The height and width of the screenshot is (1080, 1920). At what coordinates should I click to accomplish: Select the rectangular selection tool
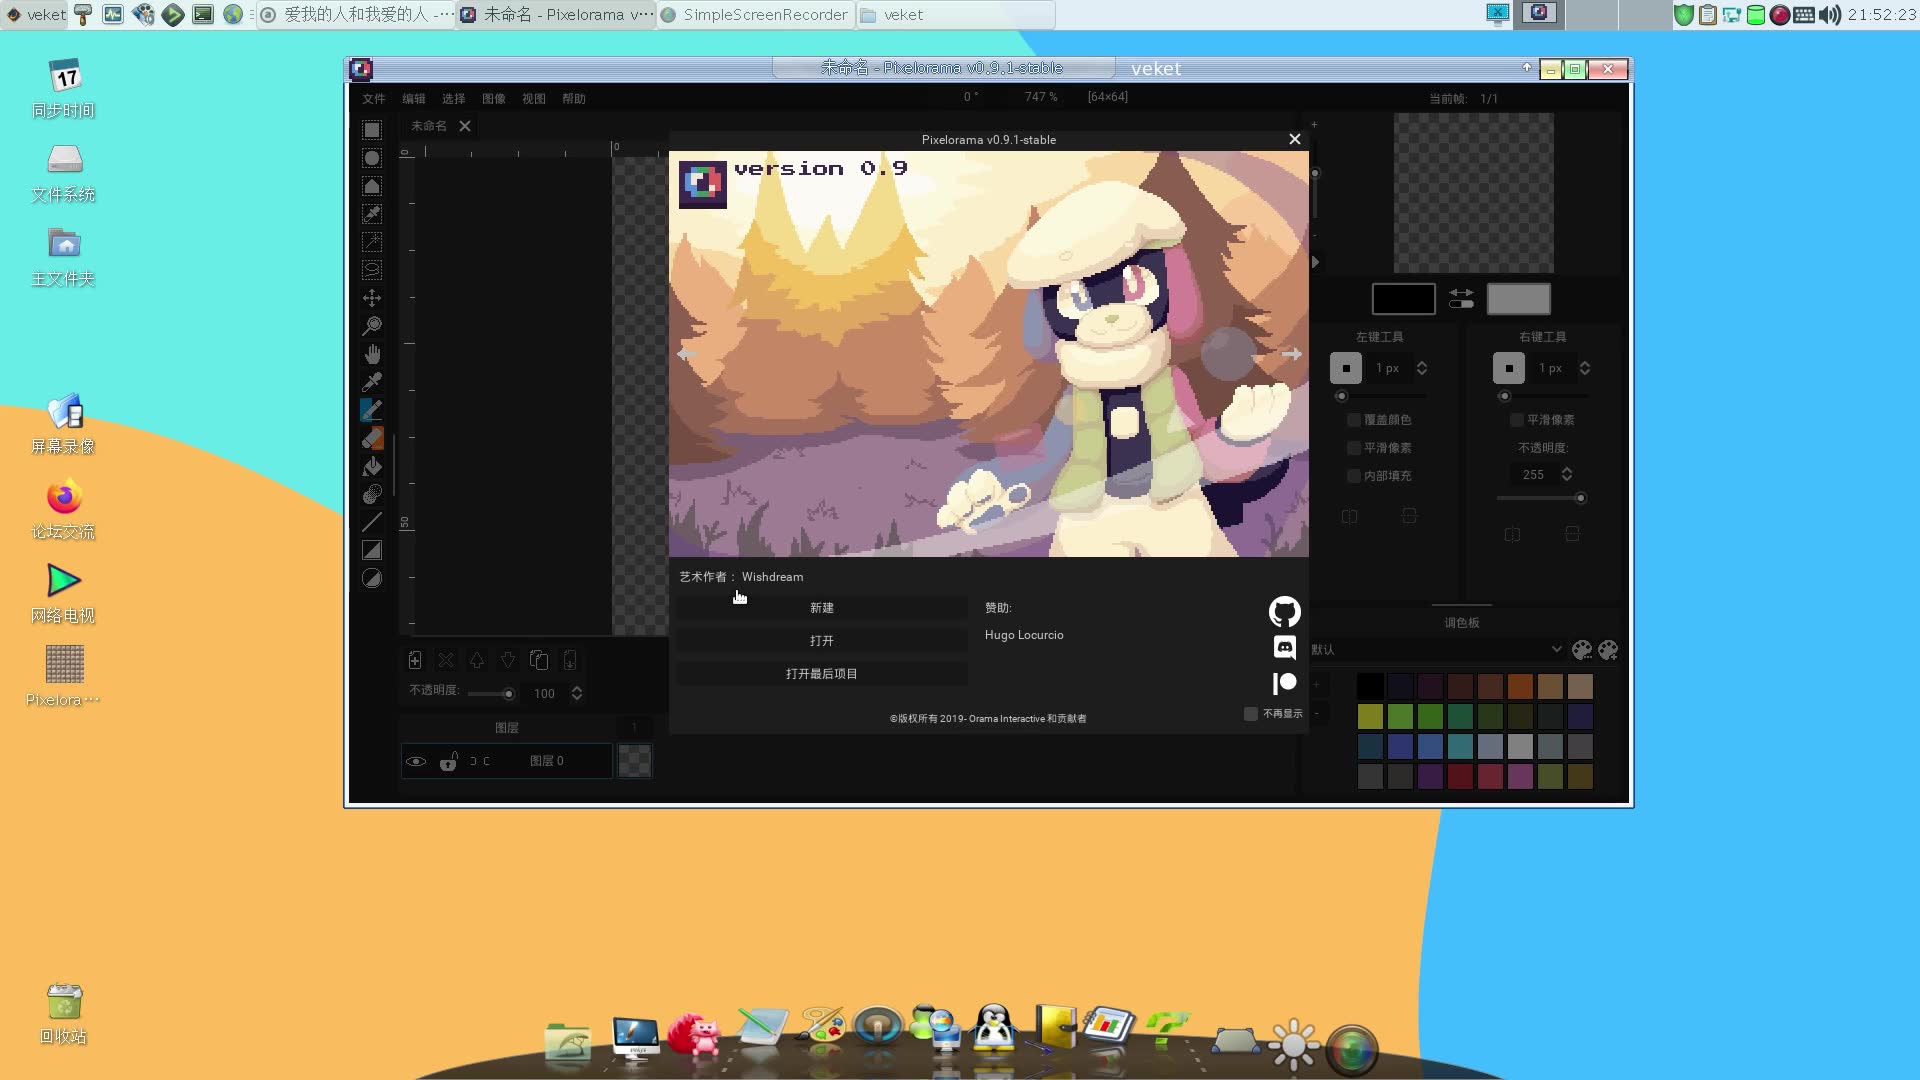pos(371,130)
